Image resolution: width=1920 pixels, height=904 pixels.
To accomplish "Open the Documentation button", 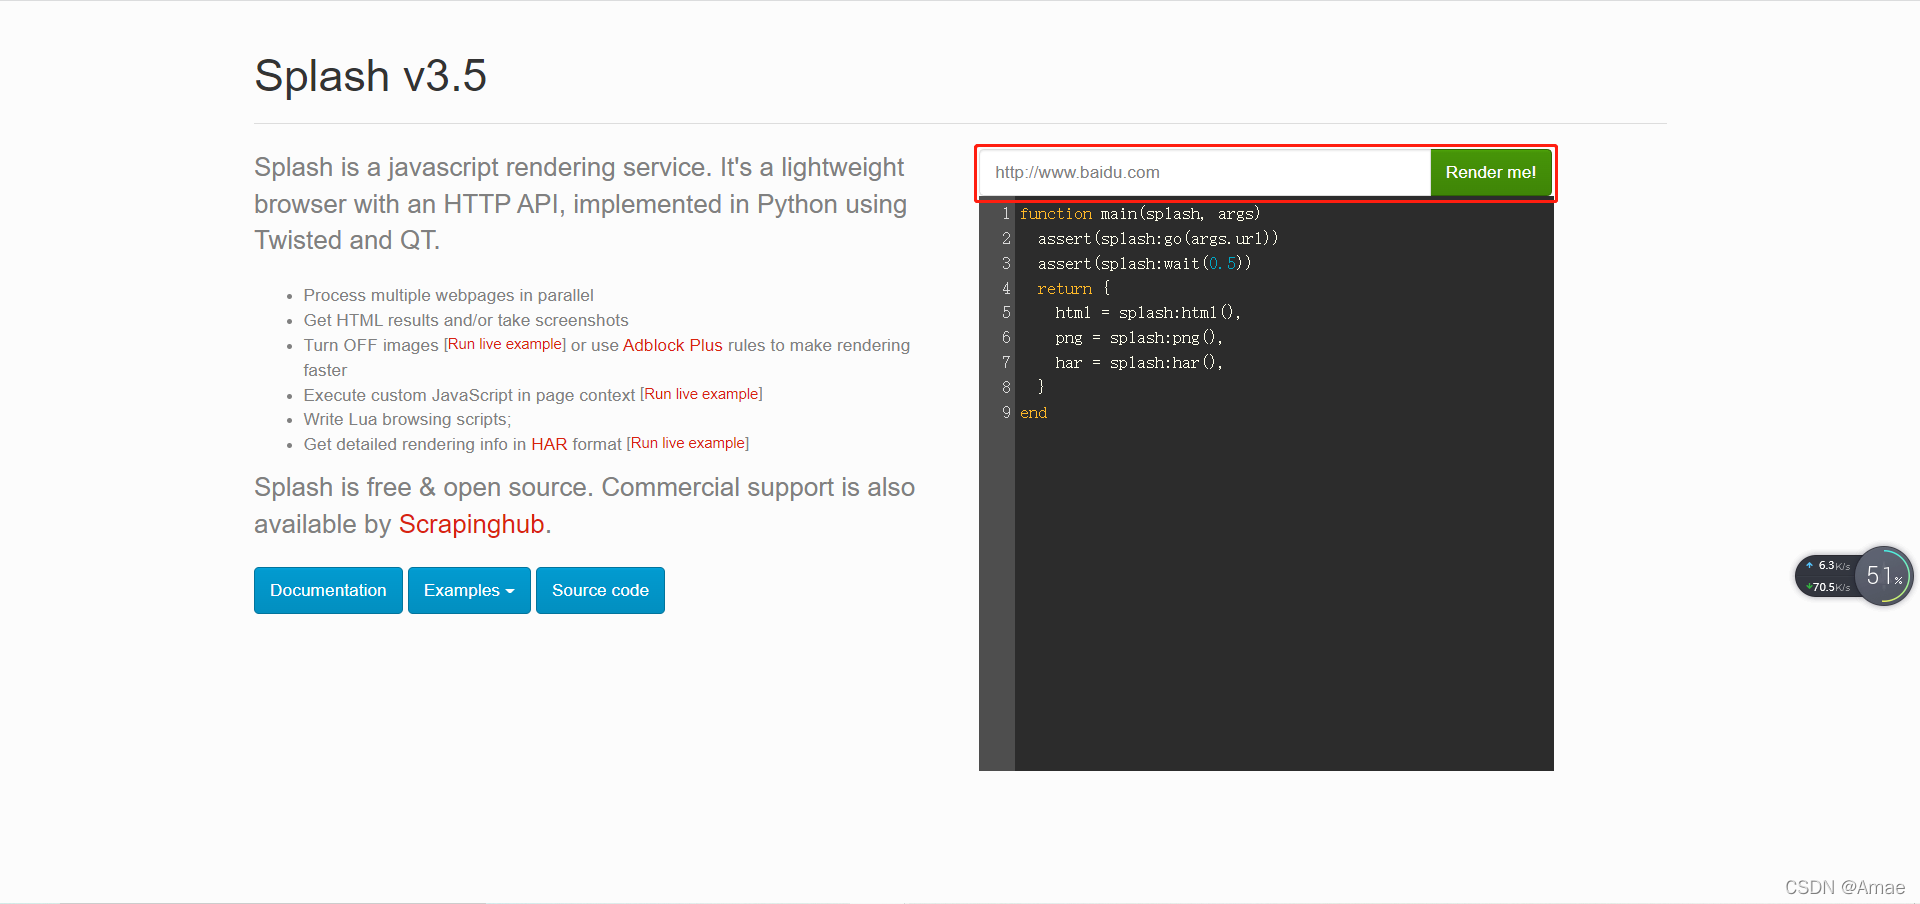I will point(328,590).
